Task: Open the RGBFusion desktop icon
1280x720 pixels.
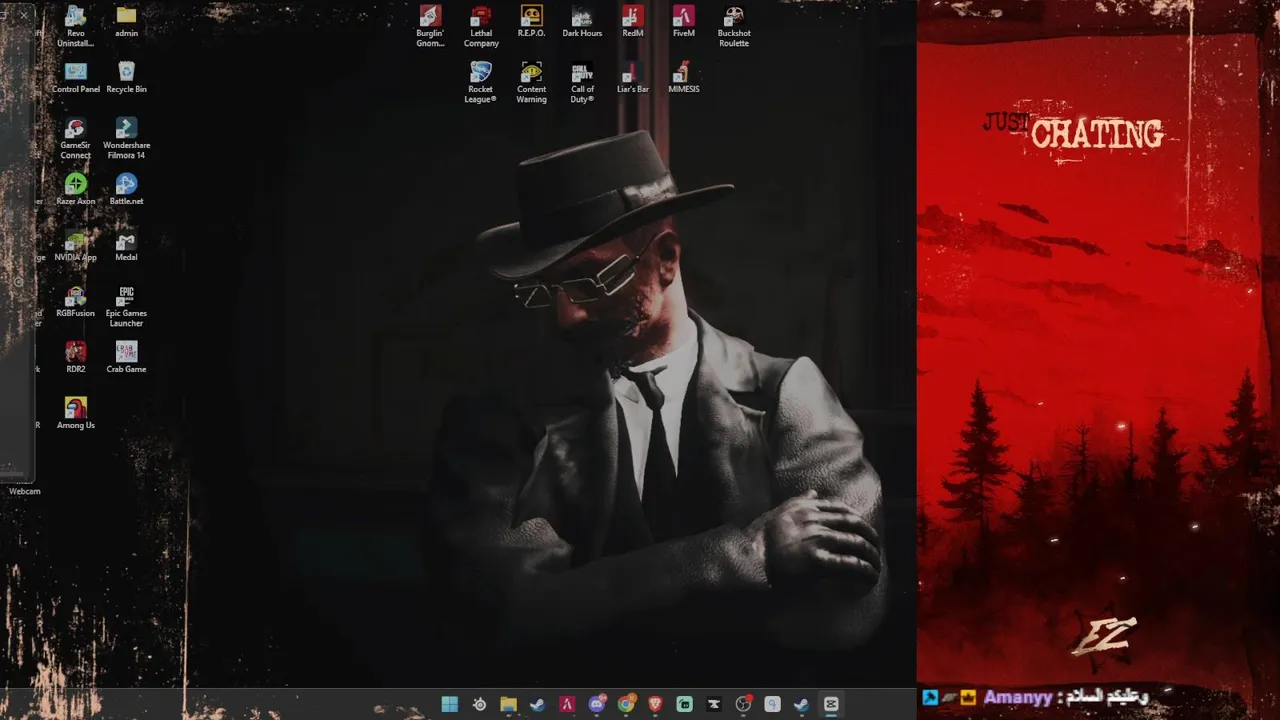Action: [x=75, y=301]
